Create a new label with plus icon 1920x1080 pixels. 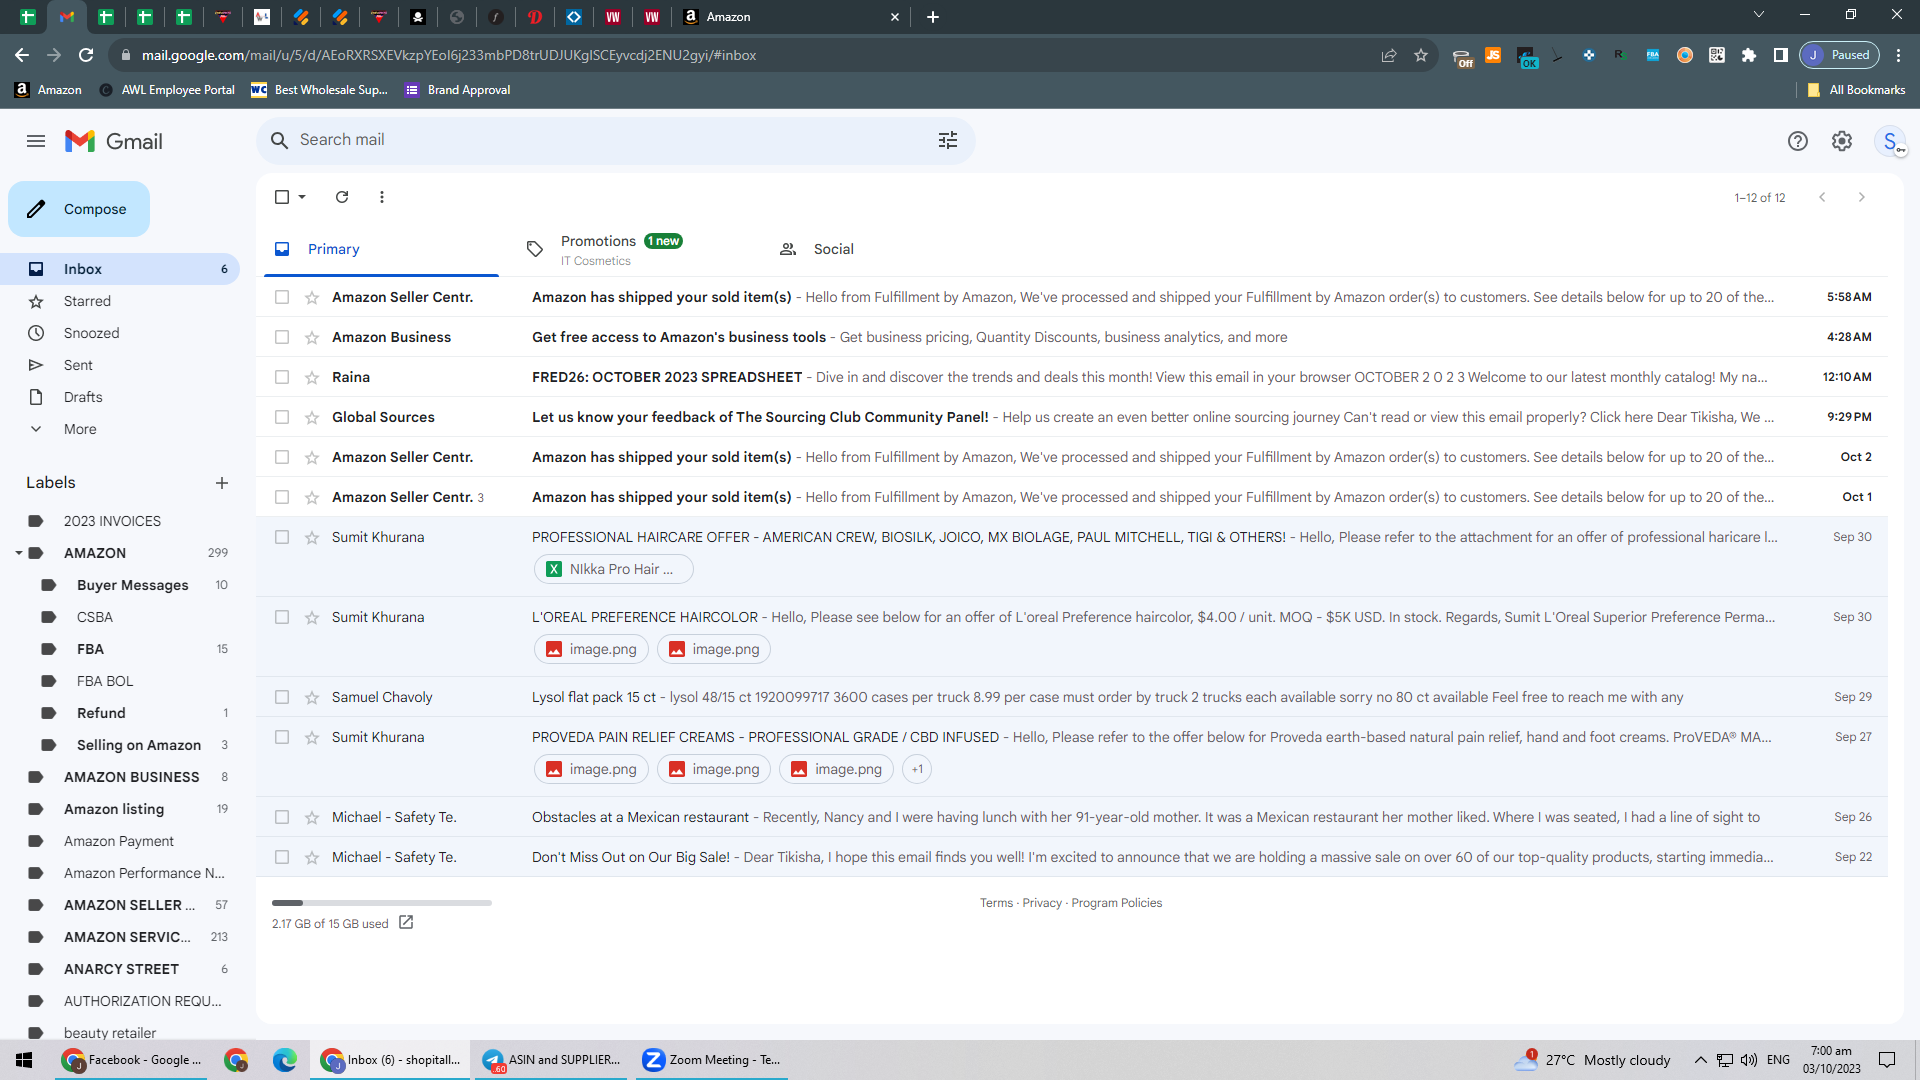click(222, 483)
